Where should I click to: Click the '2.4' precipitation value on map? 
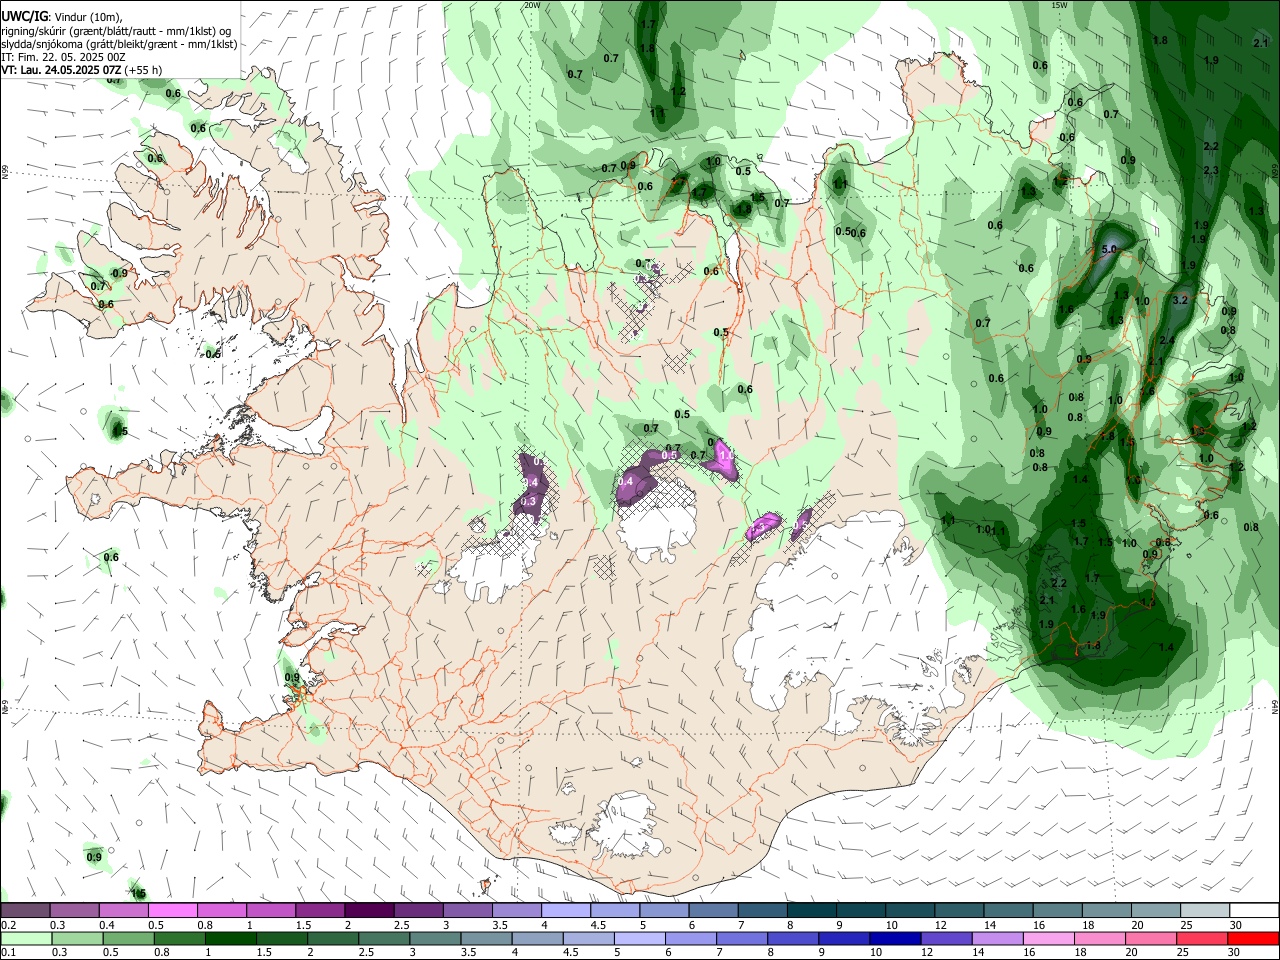coord(1167,340)
